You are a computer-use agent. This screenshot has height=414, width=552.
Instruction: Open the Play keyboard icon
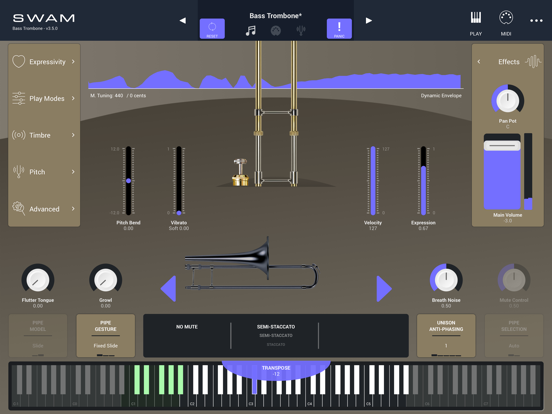pyautogui.click(x=476, y=18)
